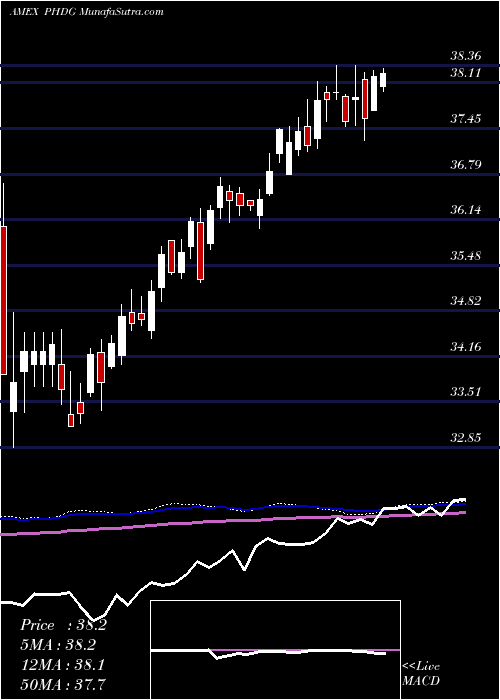Click the AMEX PHDG MunafaSutra.com title

click(x=86, y=12)
